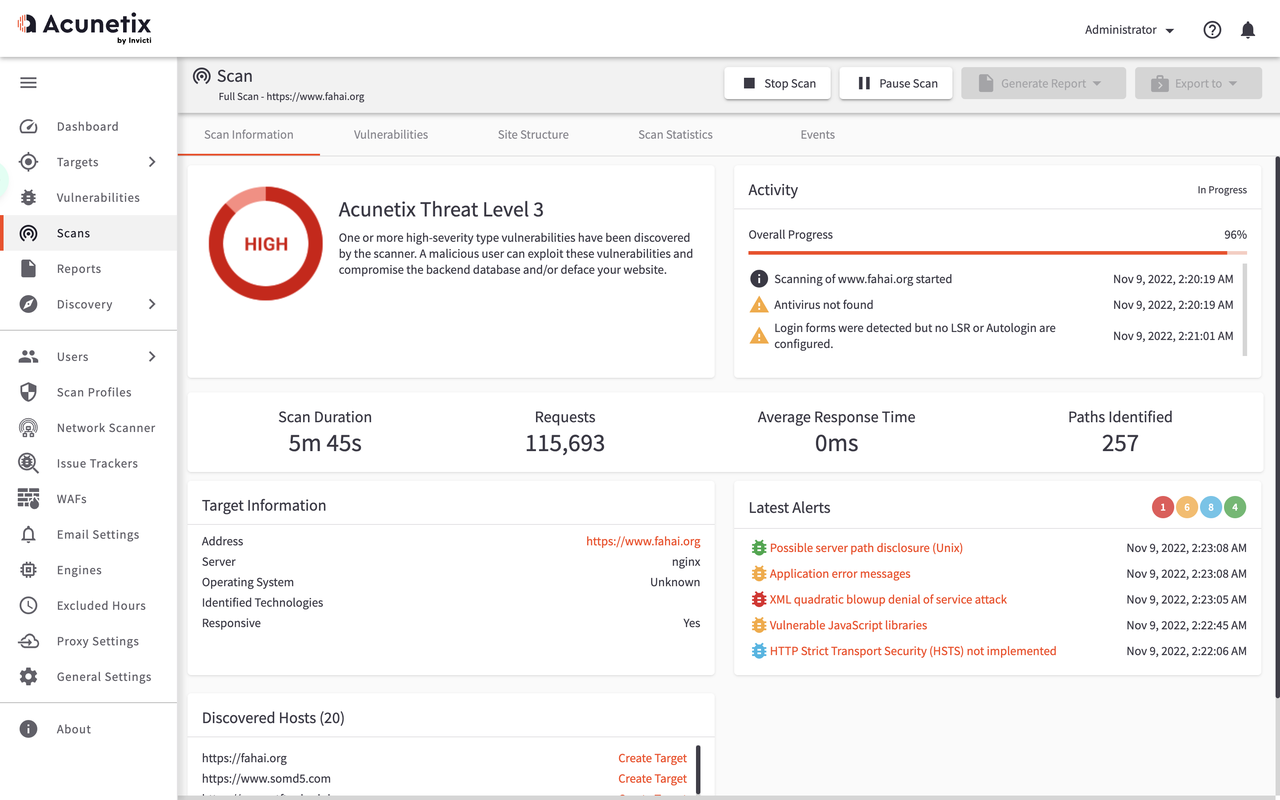Screen dimensions: 1280x800
Task: Switch to the Events tab
Action: click(817, 135)
